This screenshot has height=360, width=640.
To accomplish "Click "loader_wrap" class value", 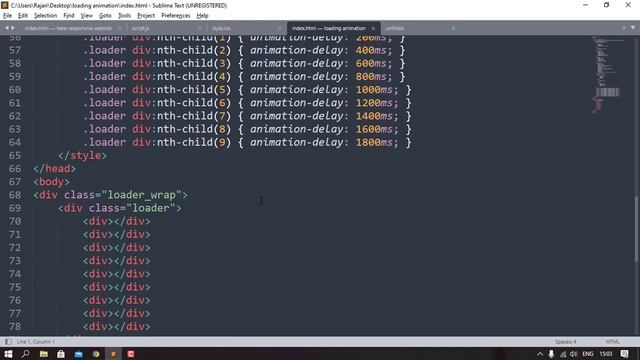I will click(142, 195).
